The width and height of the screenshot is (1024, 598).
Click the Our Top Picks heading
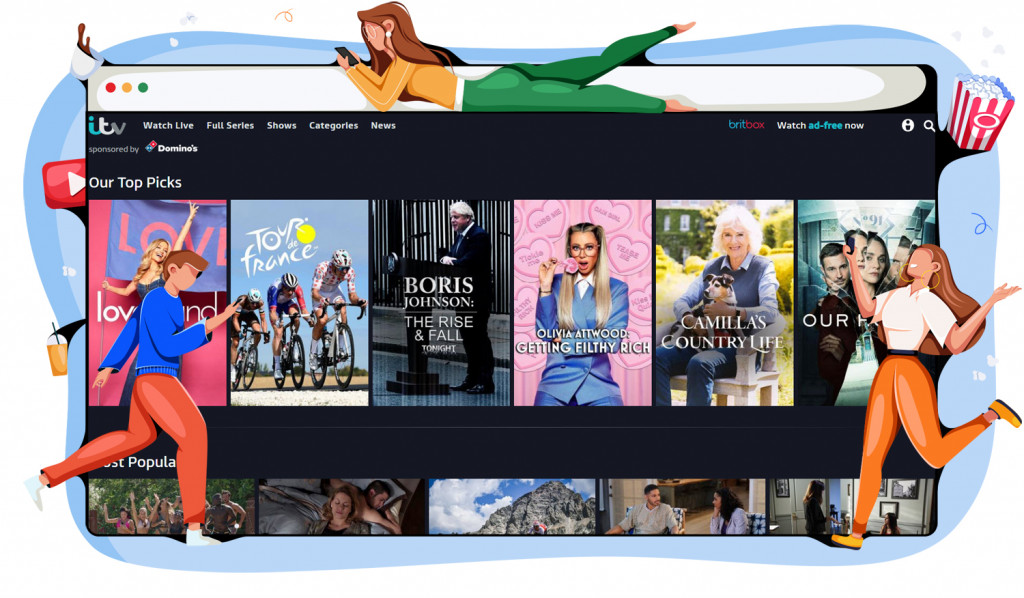coord(135,183)
